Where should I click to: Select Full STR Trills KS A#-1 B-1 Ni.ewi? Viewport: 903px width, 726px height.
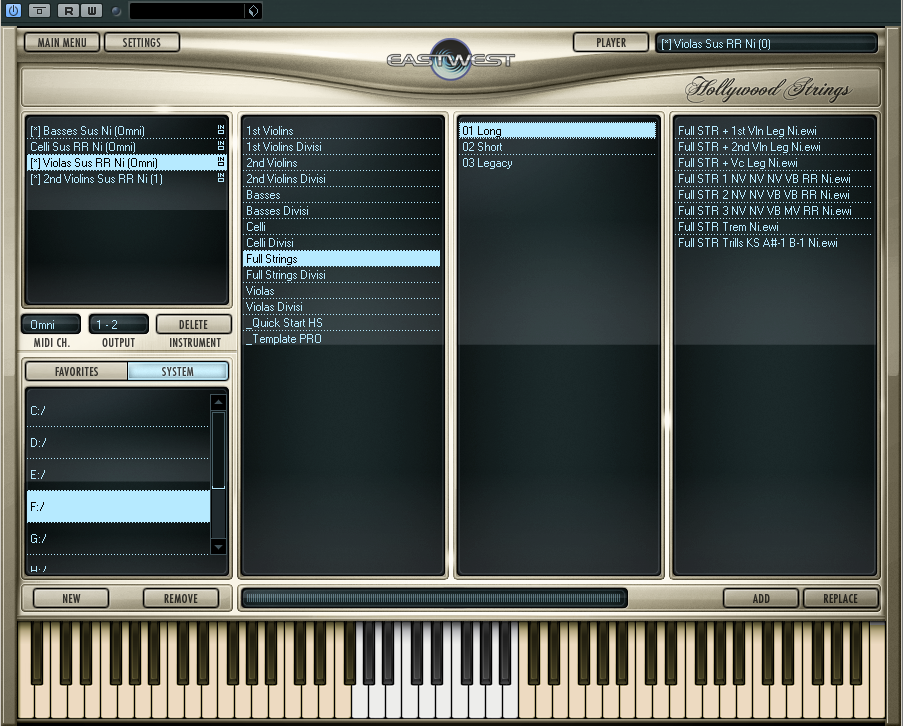pyautogui.click(x=773, y=243)
